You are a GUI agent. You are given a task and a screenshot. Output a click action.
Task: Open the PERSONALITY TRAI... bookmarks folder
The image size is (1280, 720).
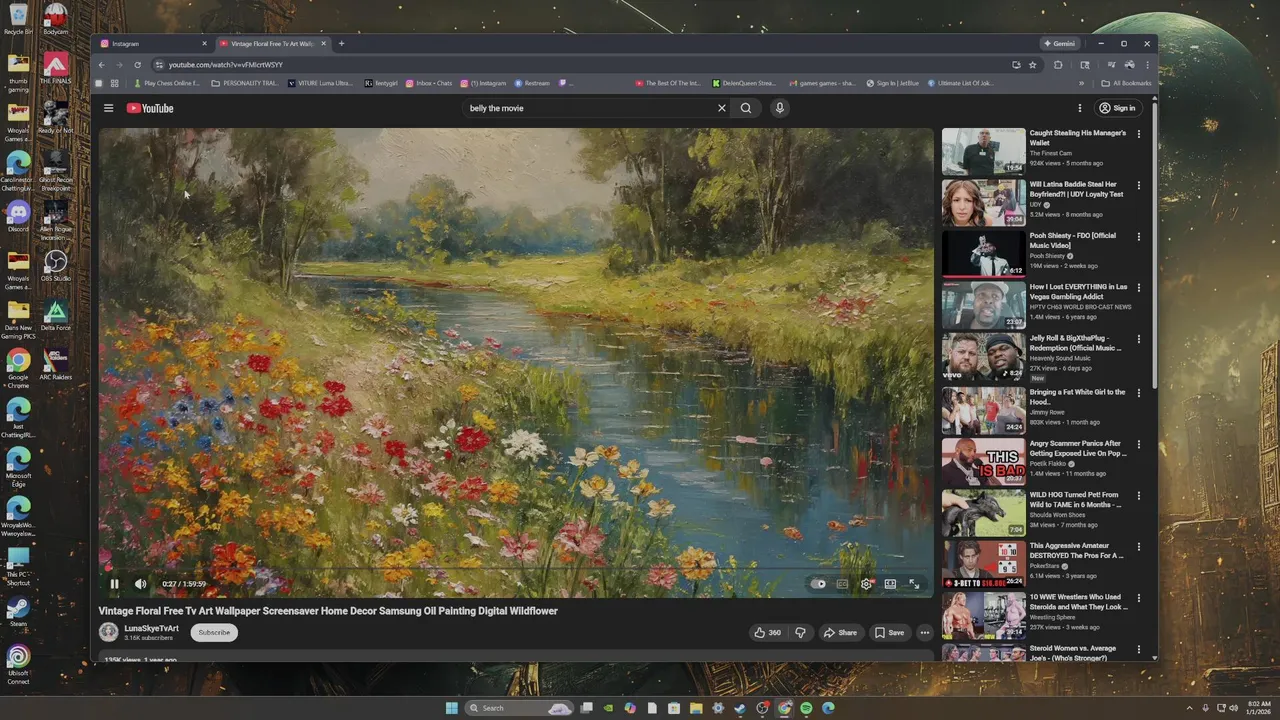pos(245,83)
